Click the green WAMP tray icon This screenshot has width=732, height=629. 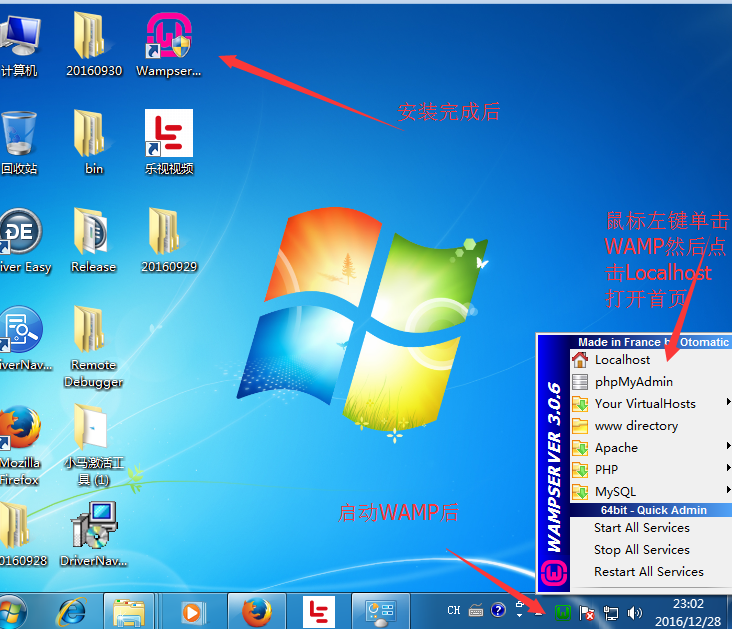coord(563,612)
